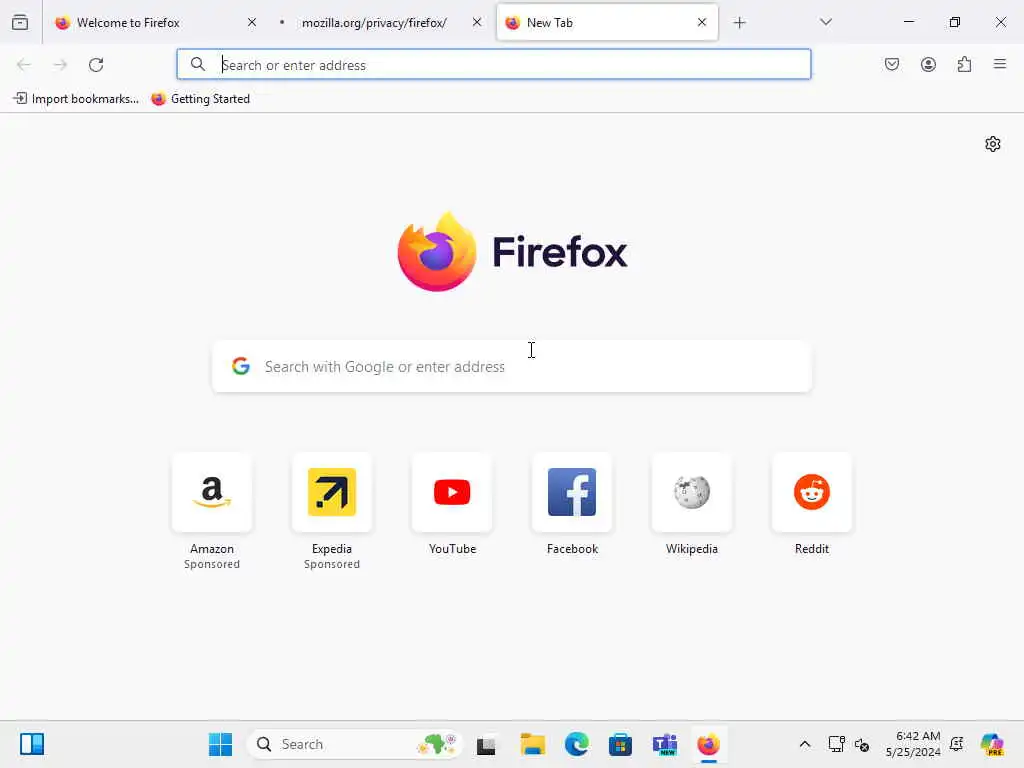Screen dimensions: 1024x768
Task: Open Windows widgets panel on taskbar
Action: pyautogui.click(x=32, y=744)
